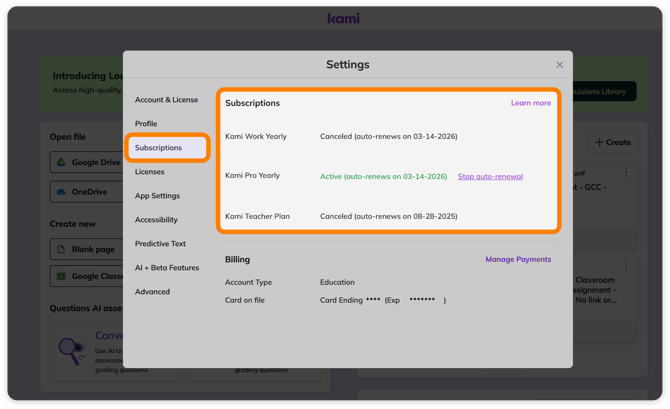Viewport: 670px width, 409px height.
Task: Open three-dot menu on Classroom assignment card
Action: [x=626, y=265]
